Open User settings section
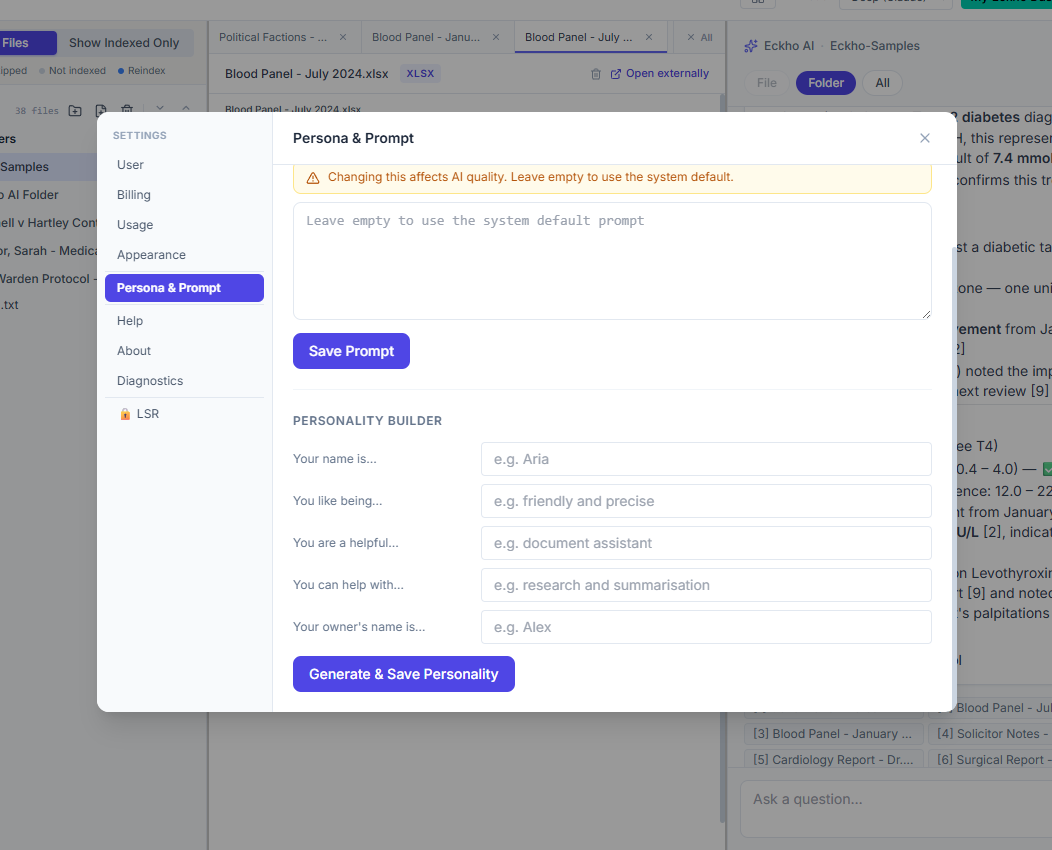1052x850 pixels. pyautogui.click(x=185, y=165)
